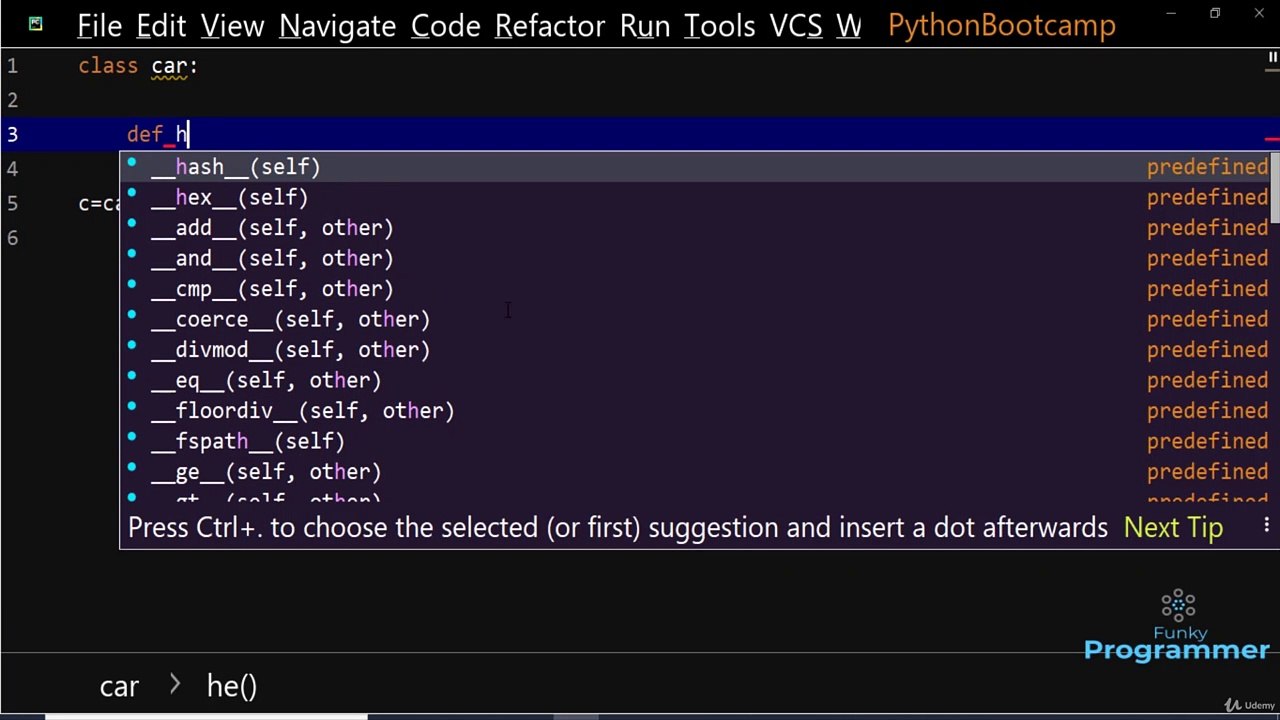Click the pause inspection indicator icon

(1272, 59)
